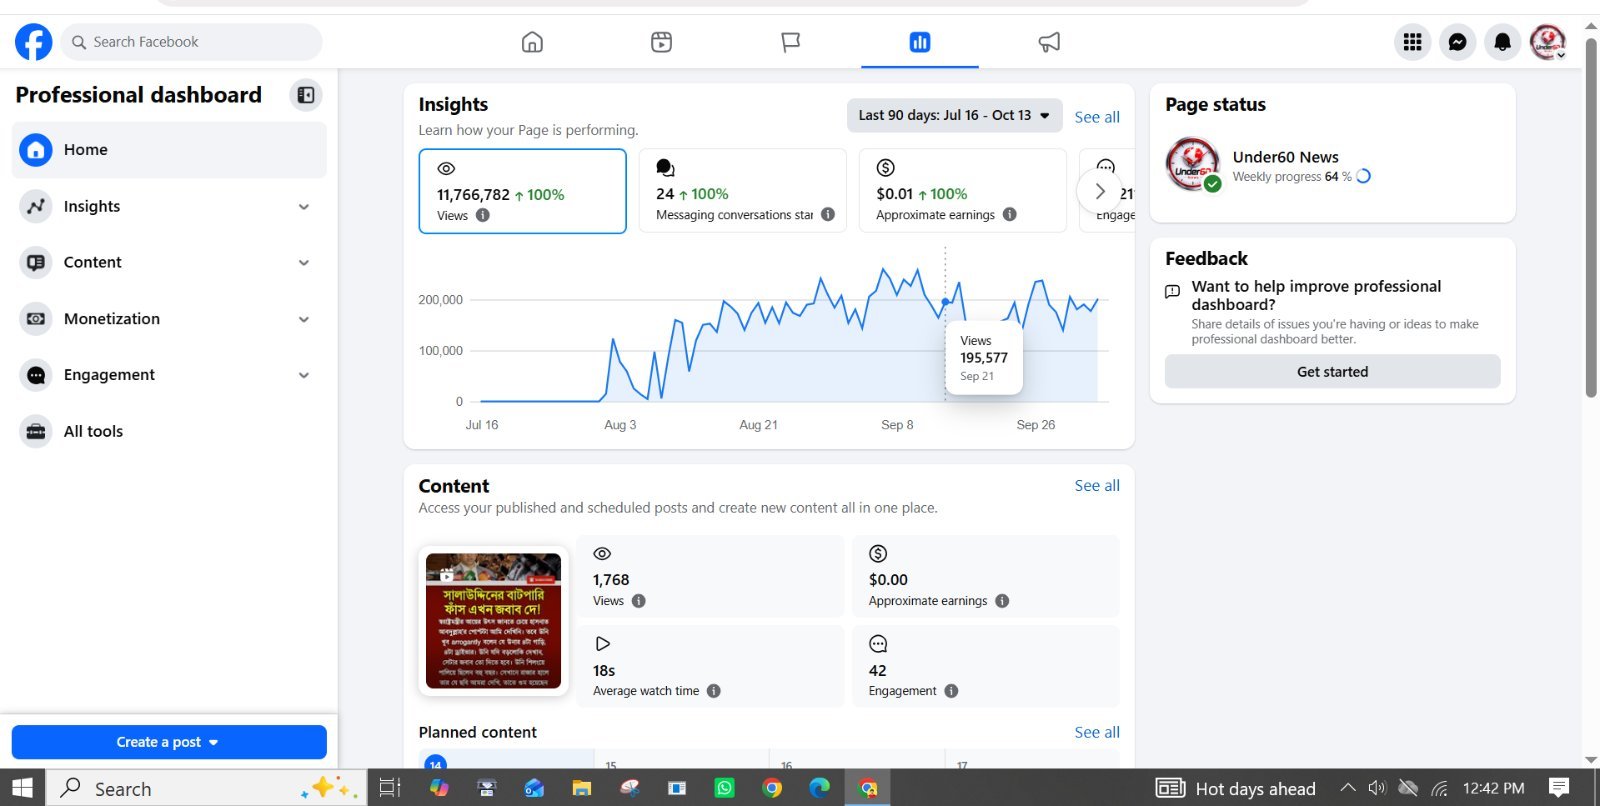Open the Reels video icon in top navigation

click(661, 42)
